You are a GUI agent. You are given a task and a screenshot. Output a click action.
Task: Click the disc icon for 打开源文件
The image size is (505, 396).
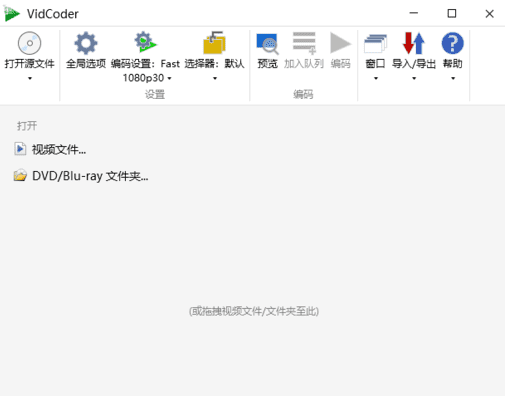29,43
